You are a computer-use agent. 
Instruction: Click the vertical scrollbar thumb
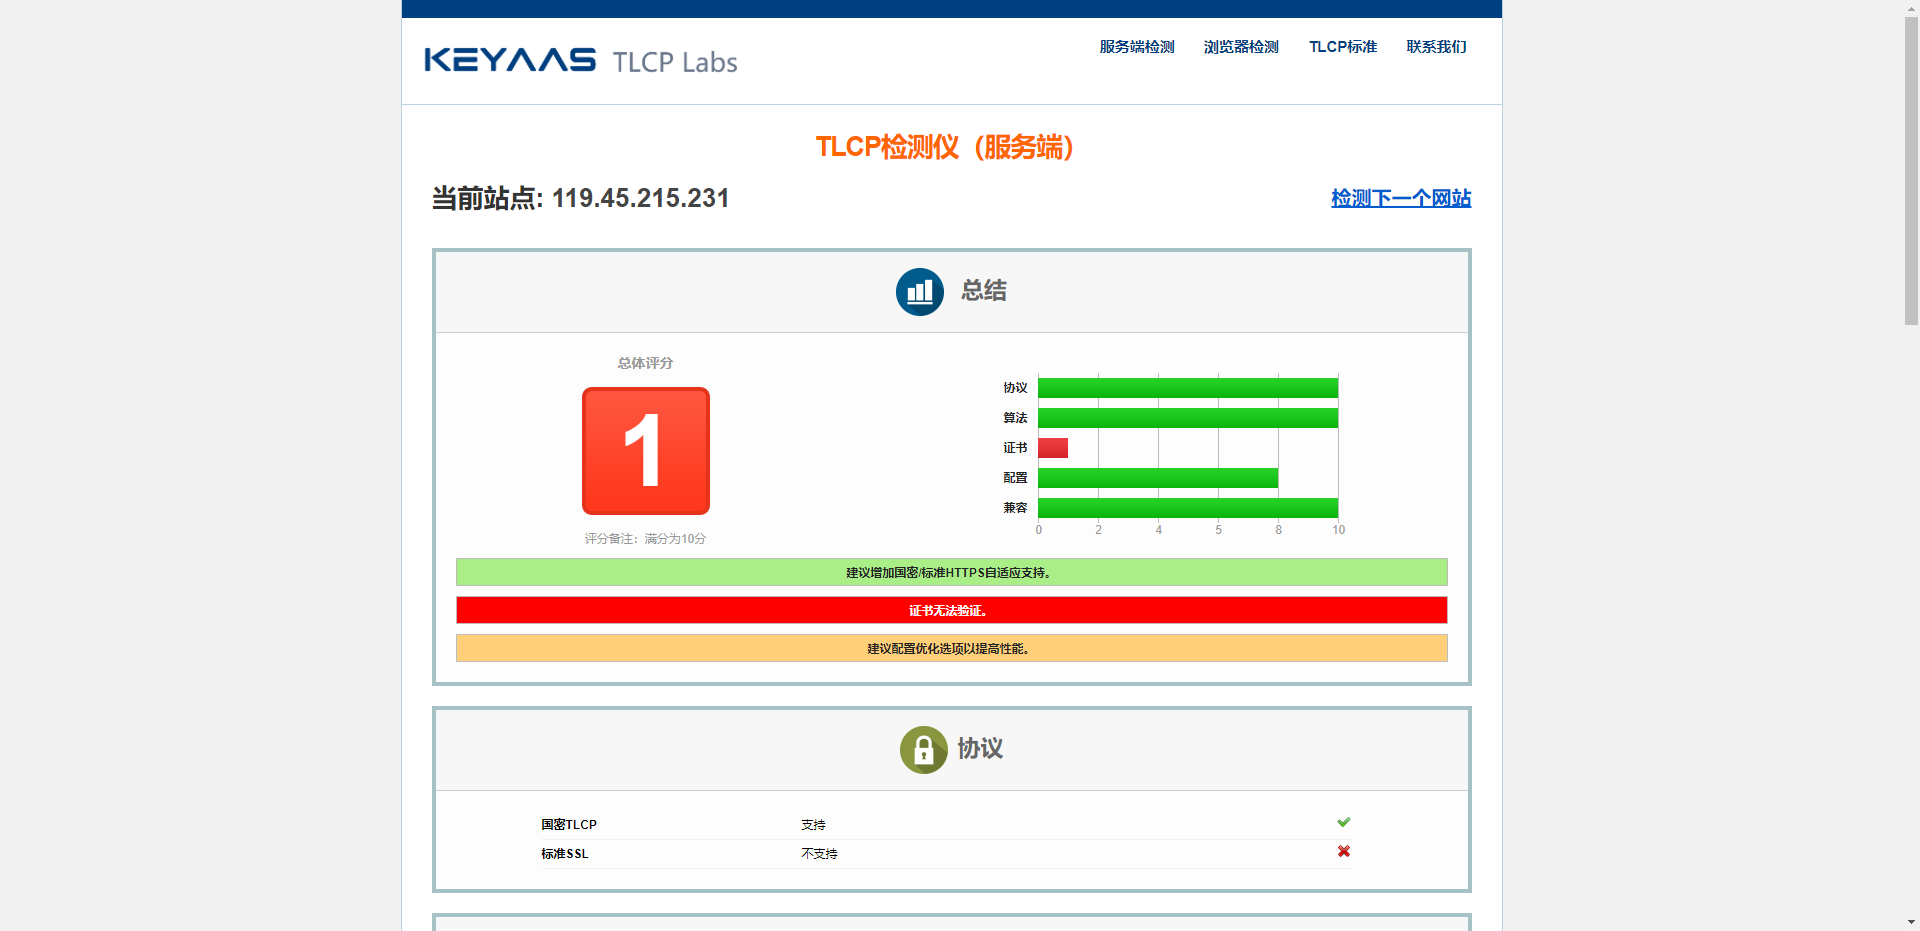click(1911, 170)
